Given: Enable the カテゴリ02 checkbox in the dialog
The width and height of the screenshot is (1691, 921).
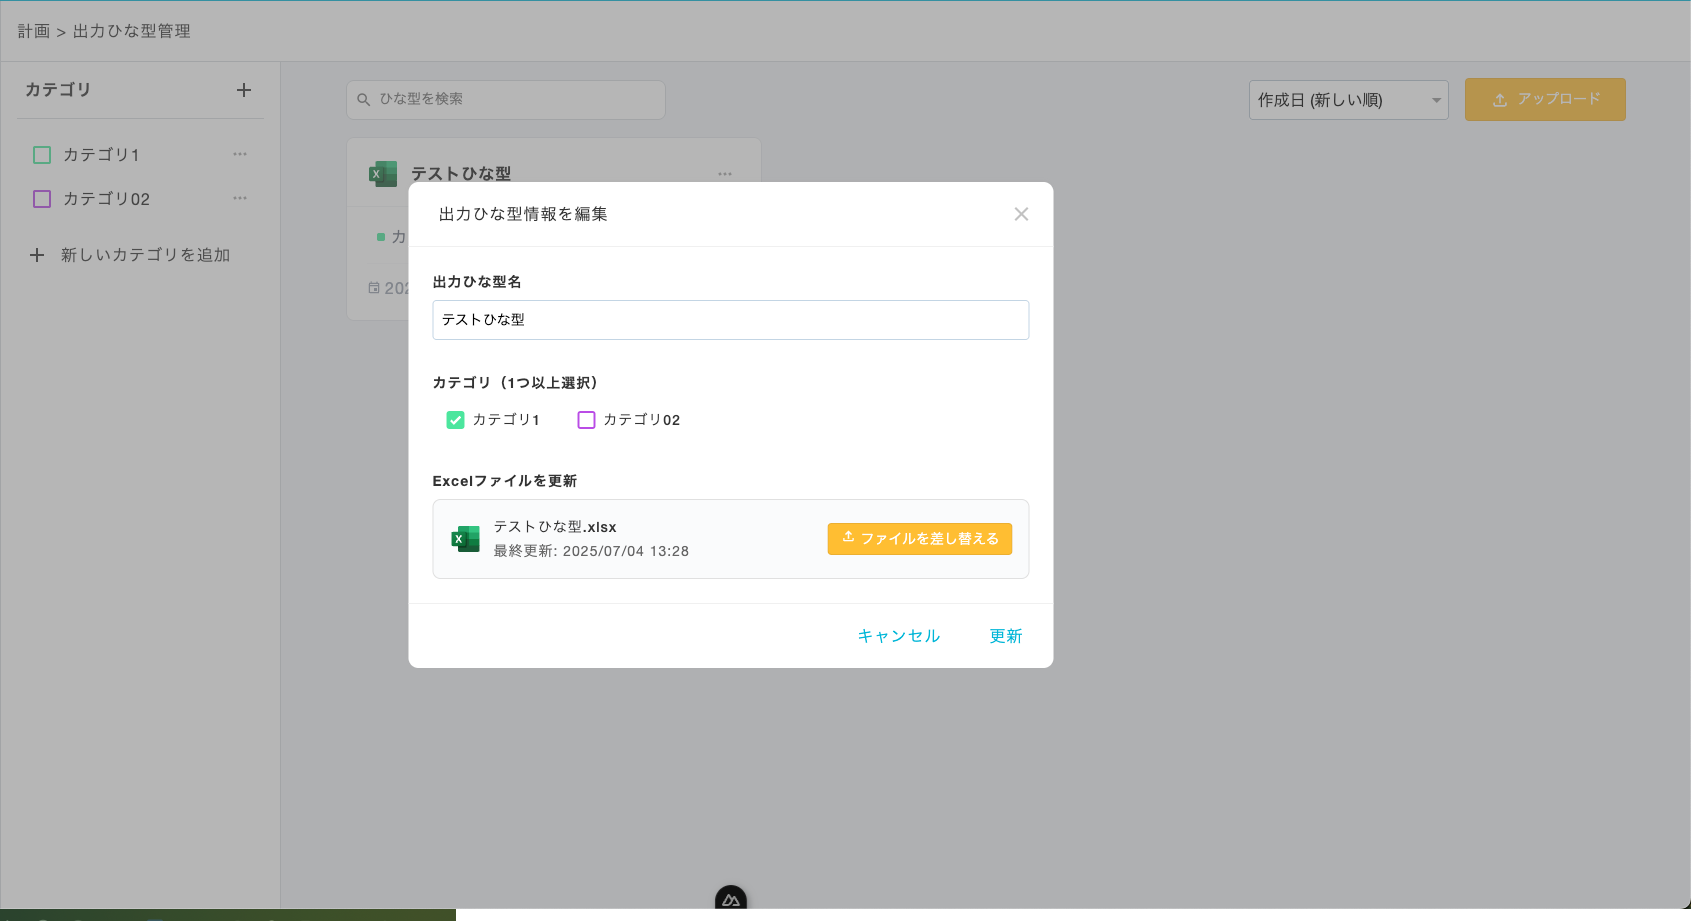Looking at the screenshot, I should coord(586,420).
